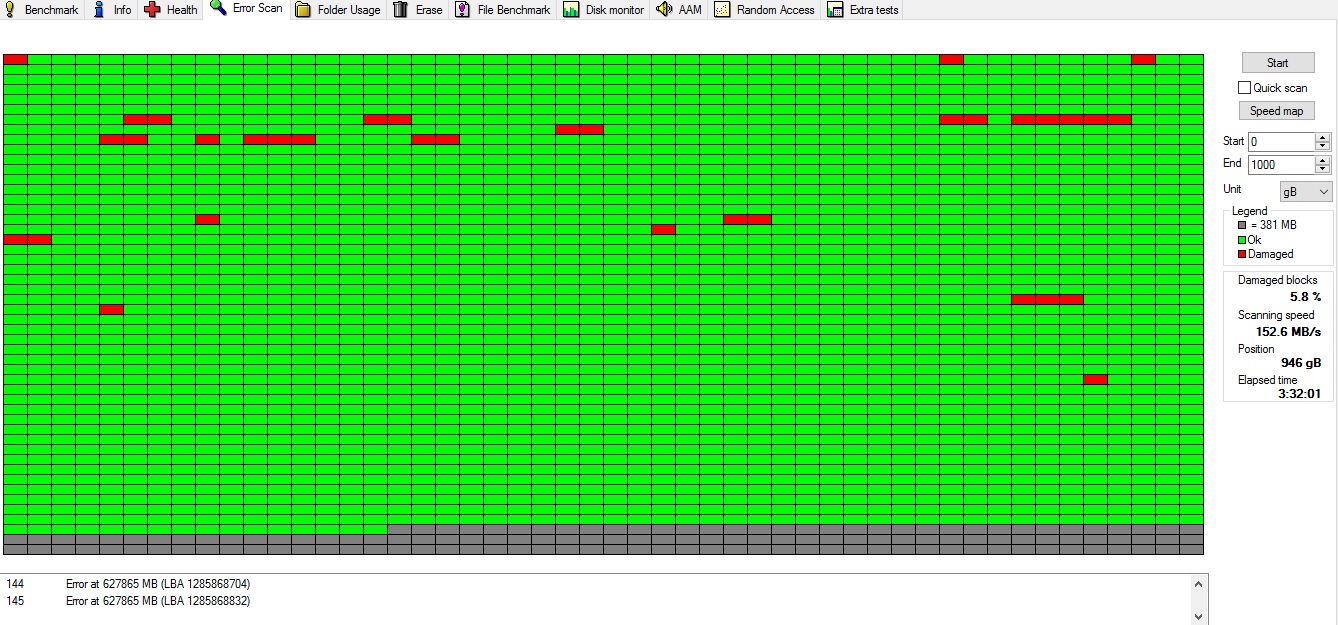Switch to the Random Access tab
This screenshot has width=1338, height=625.
[765, 10]
